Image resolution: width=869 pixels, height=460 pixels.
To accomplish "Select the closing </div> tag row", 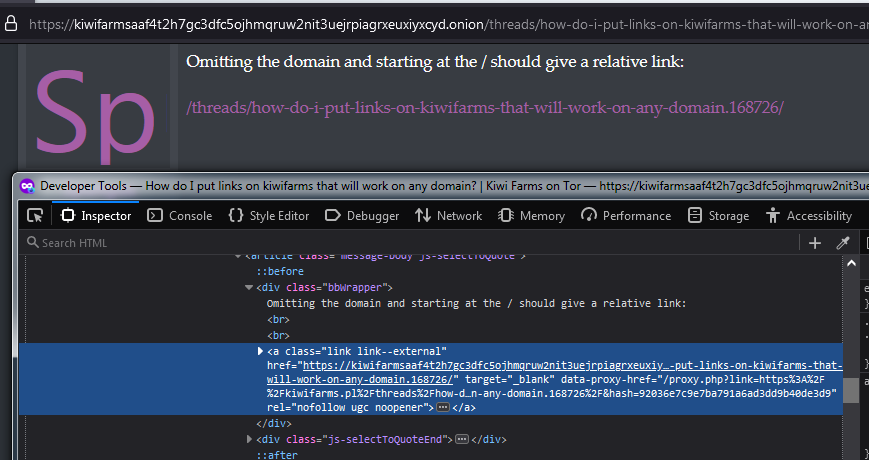I will tap(274, 423).
